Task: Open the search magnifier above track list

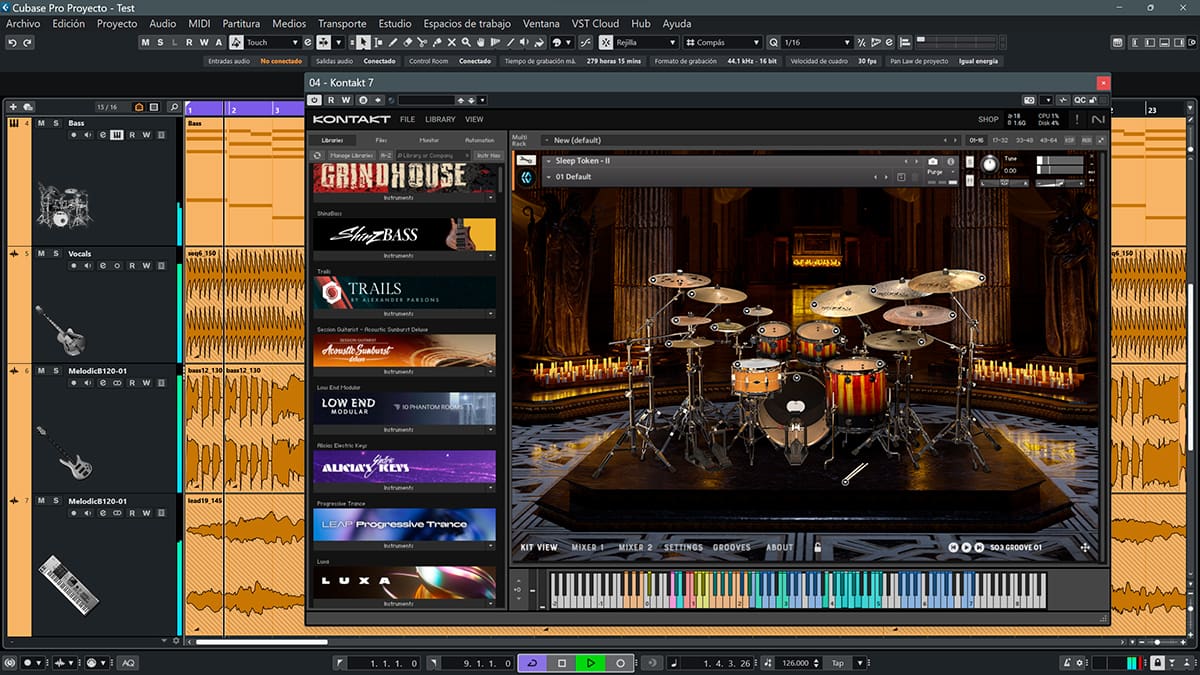Action: click(x=175, y=107)
